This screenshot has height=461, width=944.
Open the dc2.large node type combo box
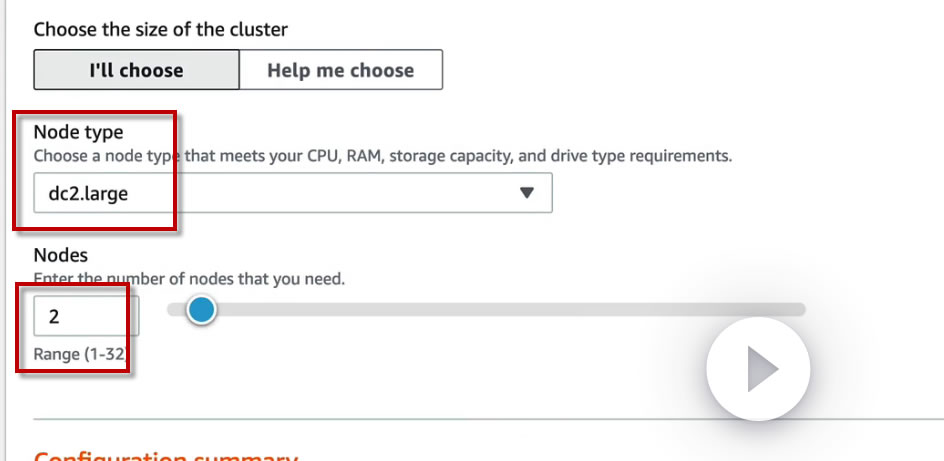[292, 193]
